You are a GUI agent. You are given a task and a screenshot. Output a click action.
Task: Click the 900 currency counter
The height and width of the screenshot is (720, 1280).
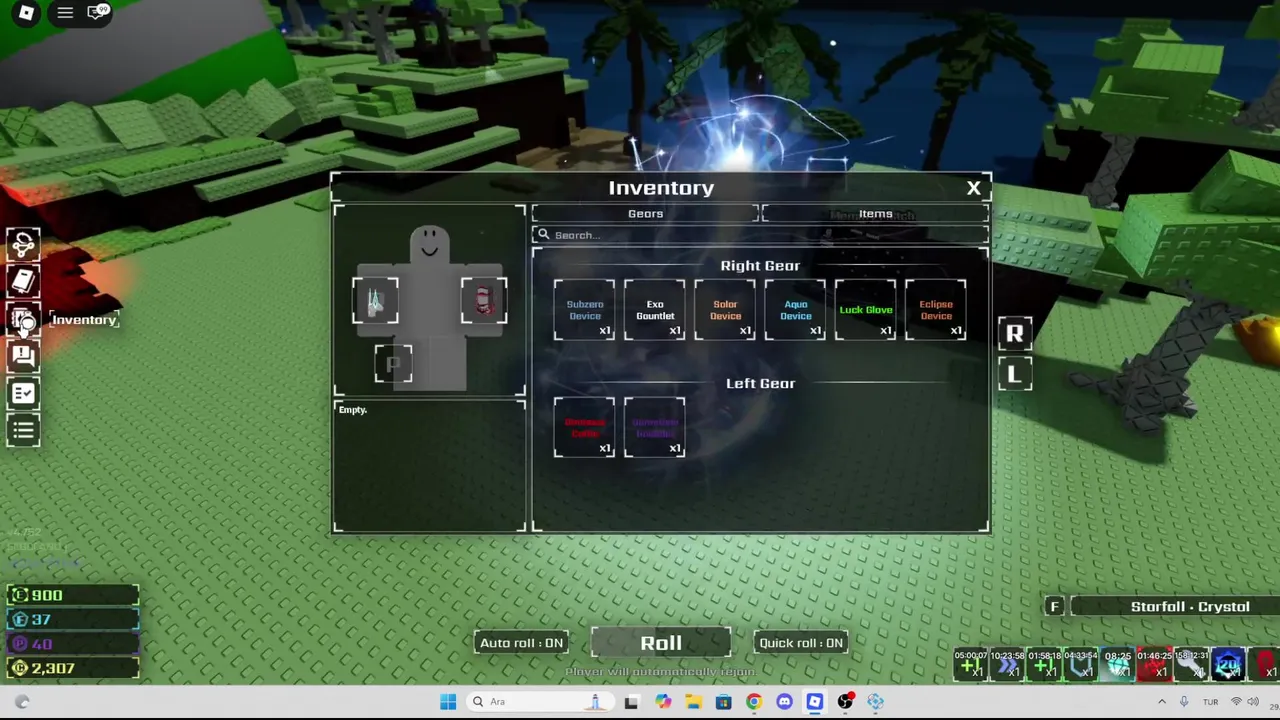tap(73, 595)
